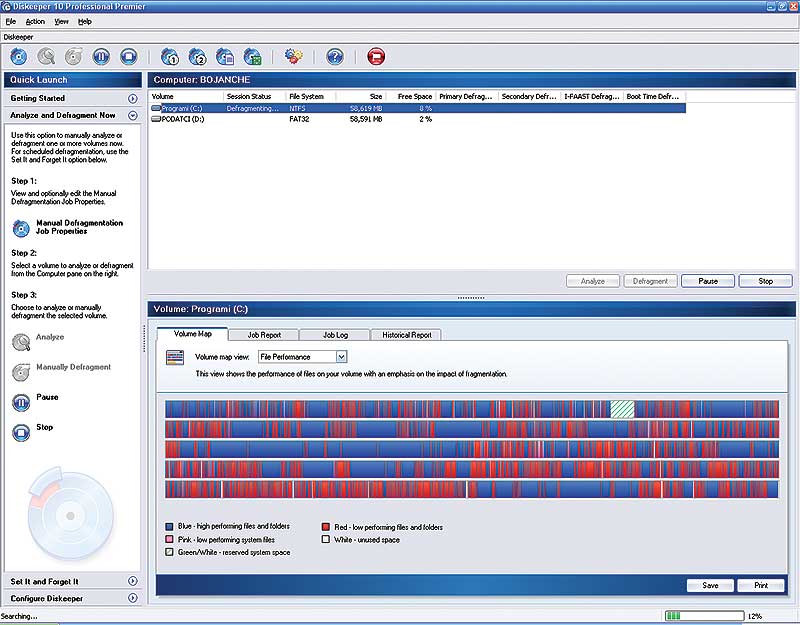Click the Manual Defragmentation Job Properties sidebar icon
The height and width of the screenshot is (625, 800).
click(21, 228)
